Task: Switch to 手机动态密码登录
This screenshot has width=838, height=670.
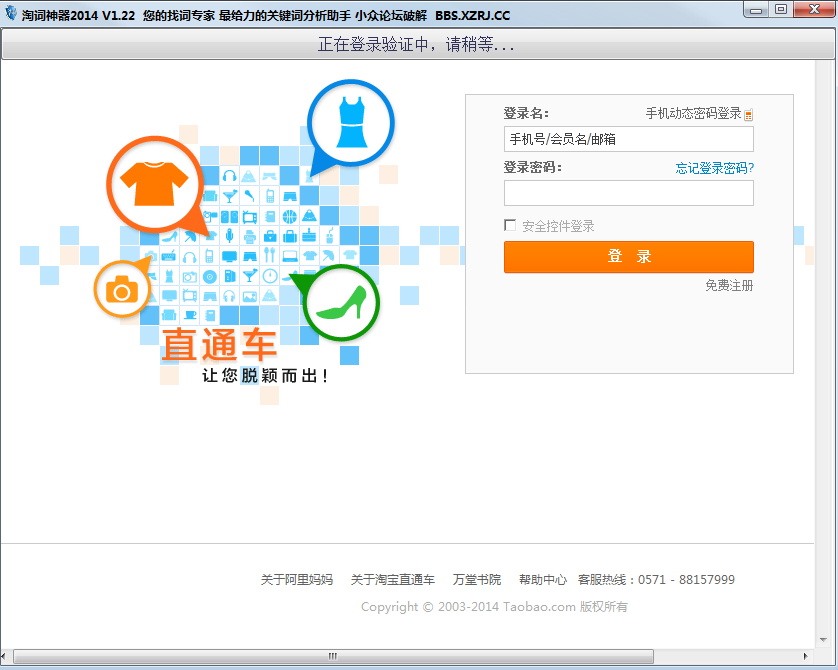Action: pyautogui.click(x=693, y=114)
